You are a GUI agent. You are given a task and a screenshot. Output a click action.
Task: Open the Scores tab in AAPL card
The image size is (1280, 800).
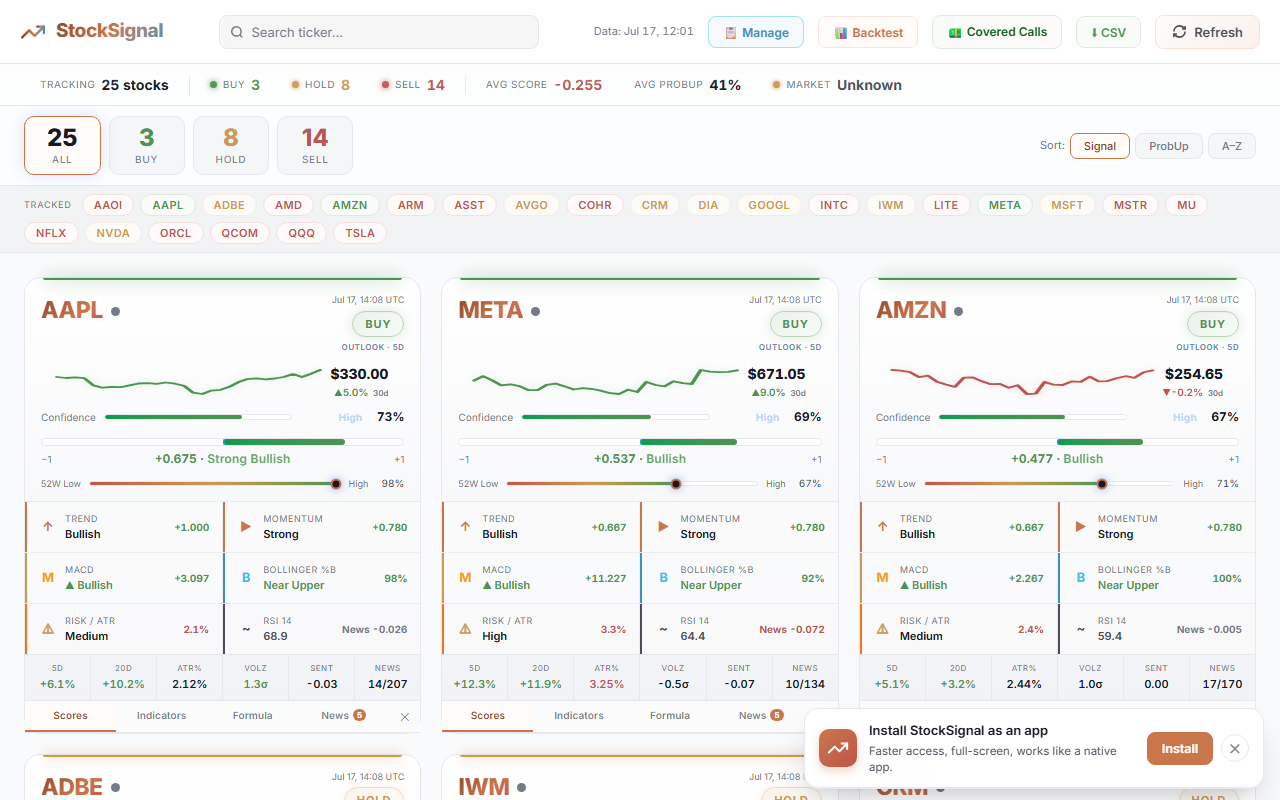tap(70, 716)
